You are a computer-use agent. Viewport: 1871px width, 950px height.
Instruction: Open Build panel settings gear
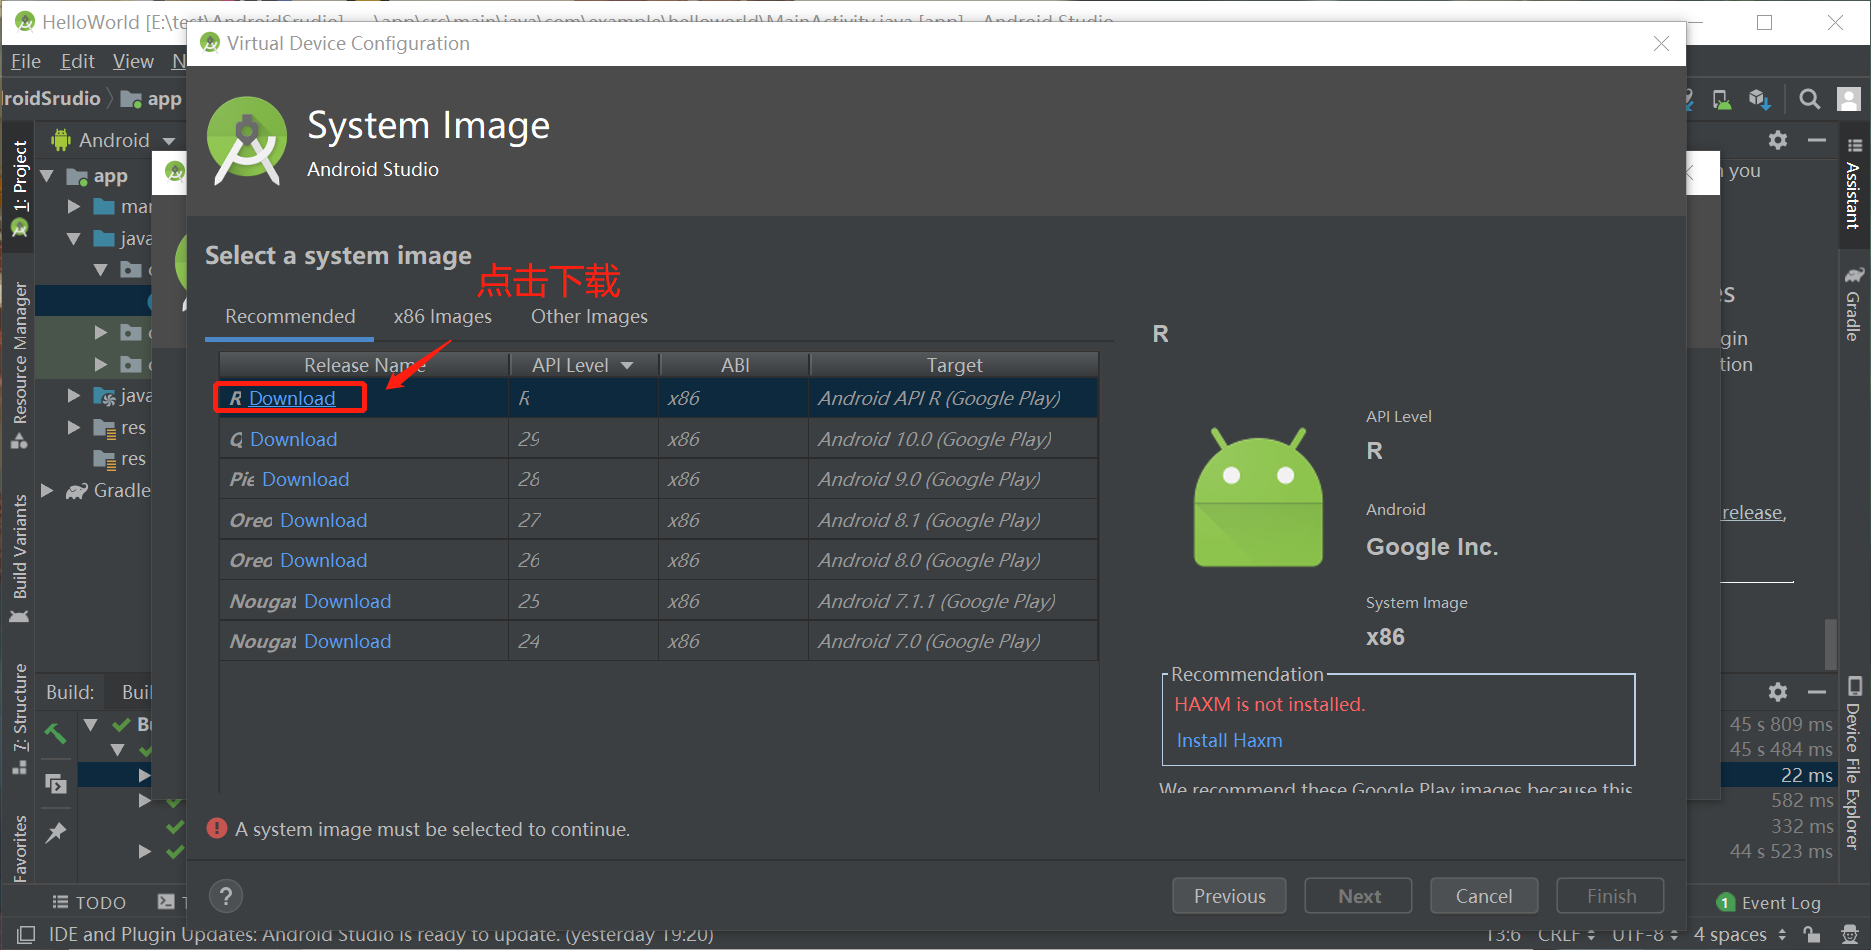(x=1777, y=692)
